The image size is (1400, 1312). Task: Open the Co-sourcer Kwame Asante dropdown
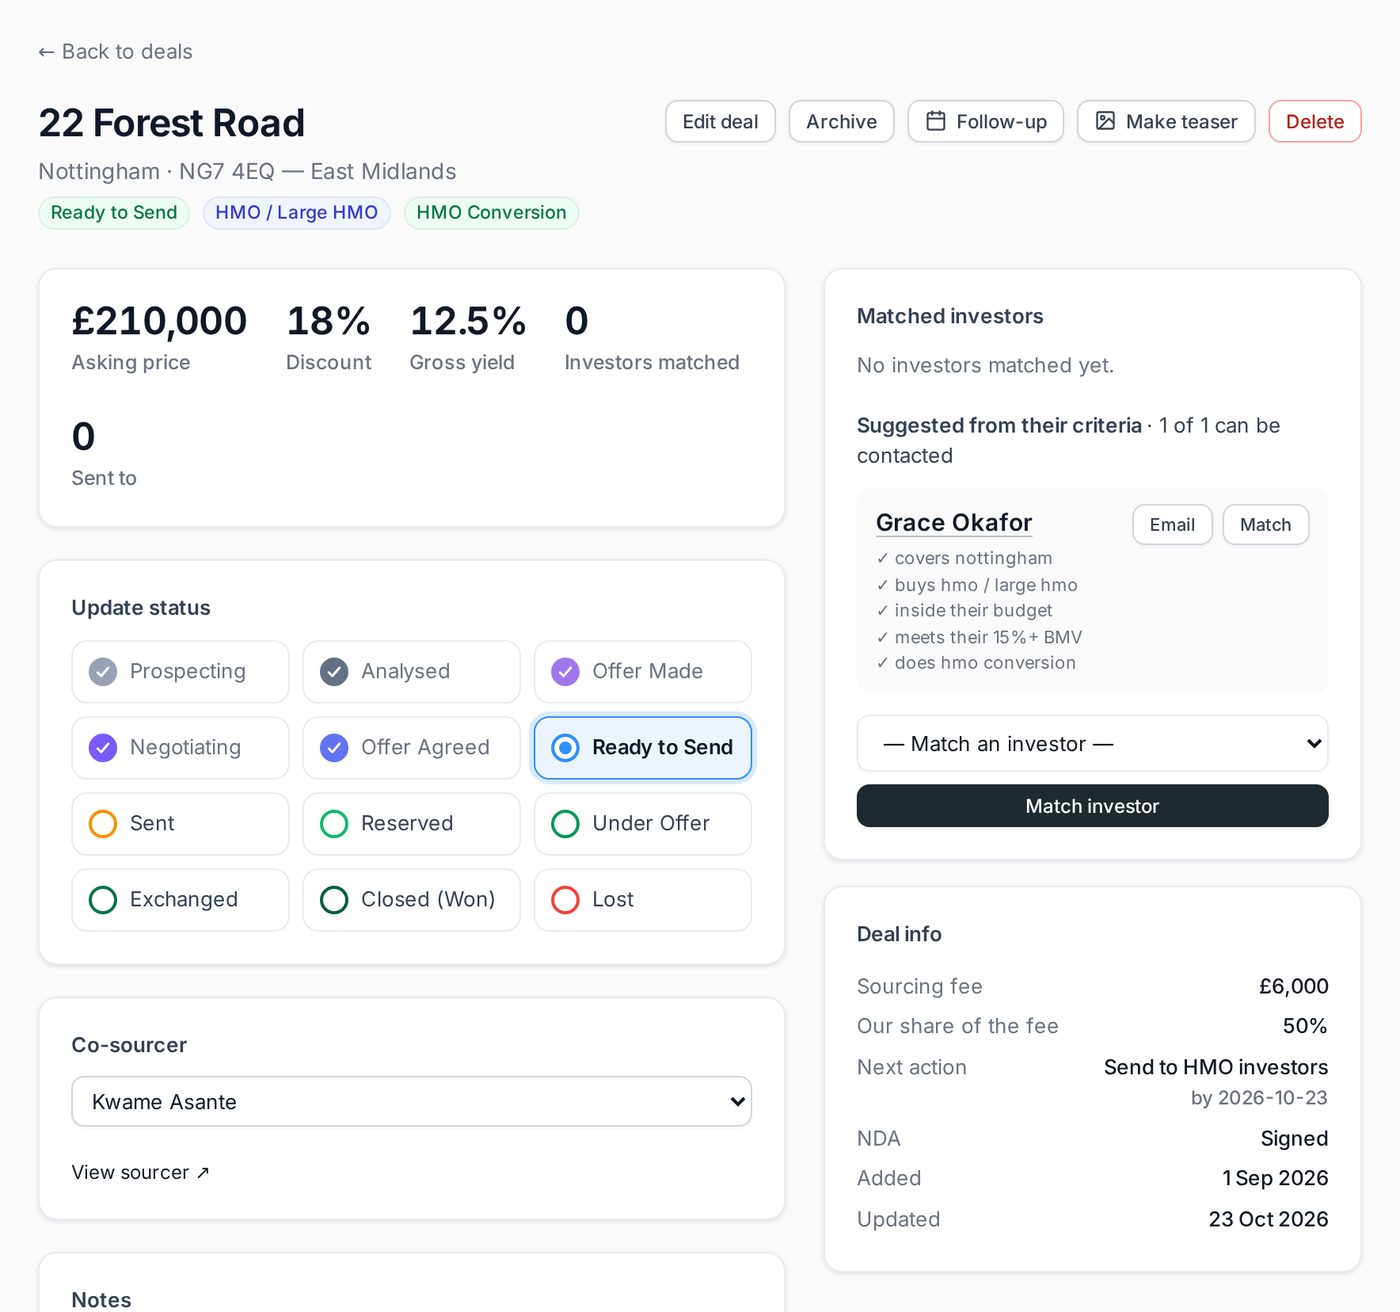[x=411, y=1101]
